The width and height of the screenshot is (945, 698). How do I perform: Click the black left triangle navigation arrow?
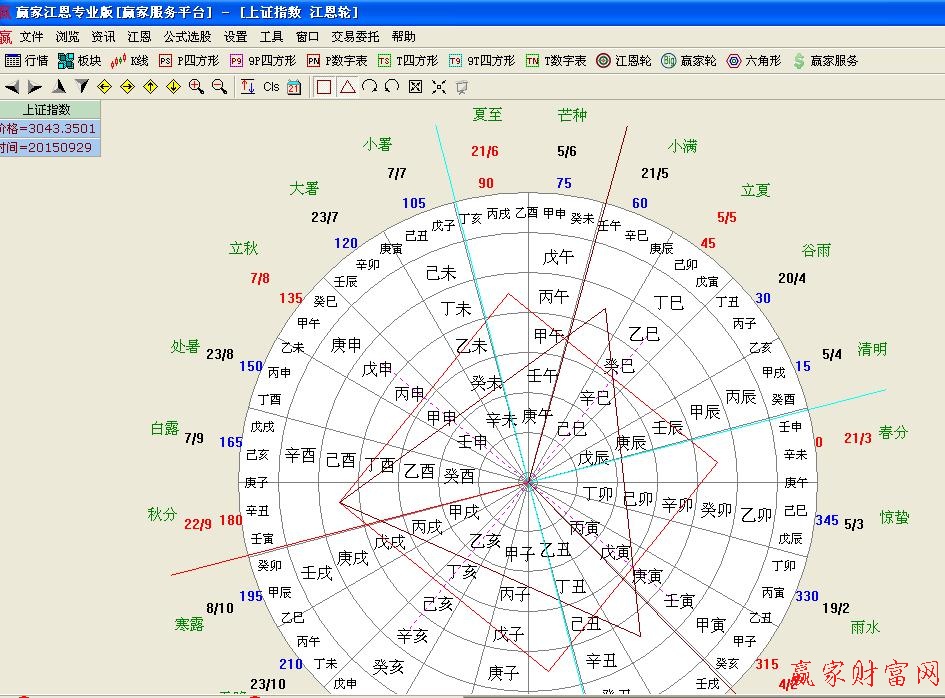click(12, 87)
